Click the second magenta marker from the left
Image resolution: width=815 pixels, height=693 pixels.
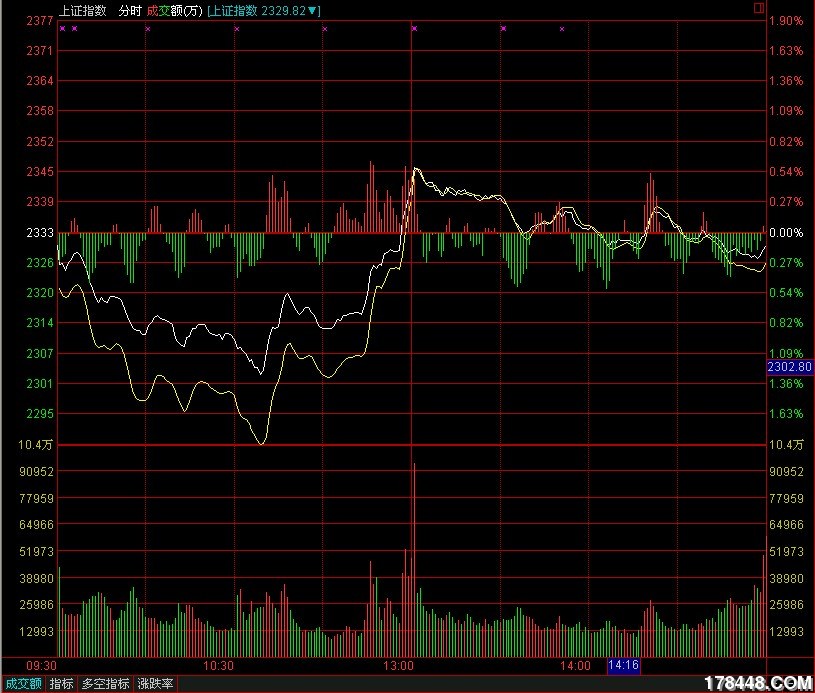pyautogui.click(x=74, y=29)
